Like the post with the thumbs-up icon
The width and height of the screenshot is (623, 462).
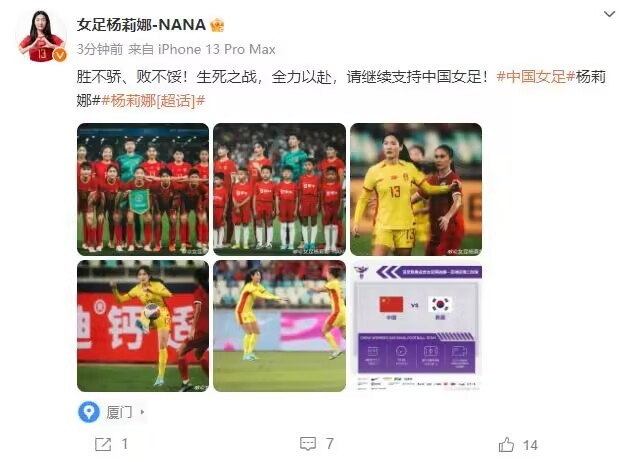[506, 444]
